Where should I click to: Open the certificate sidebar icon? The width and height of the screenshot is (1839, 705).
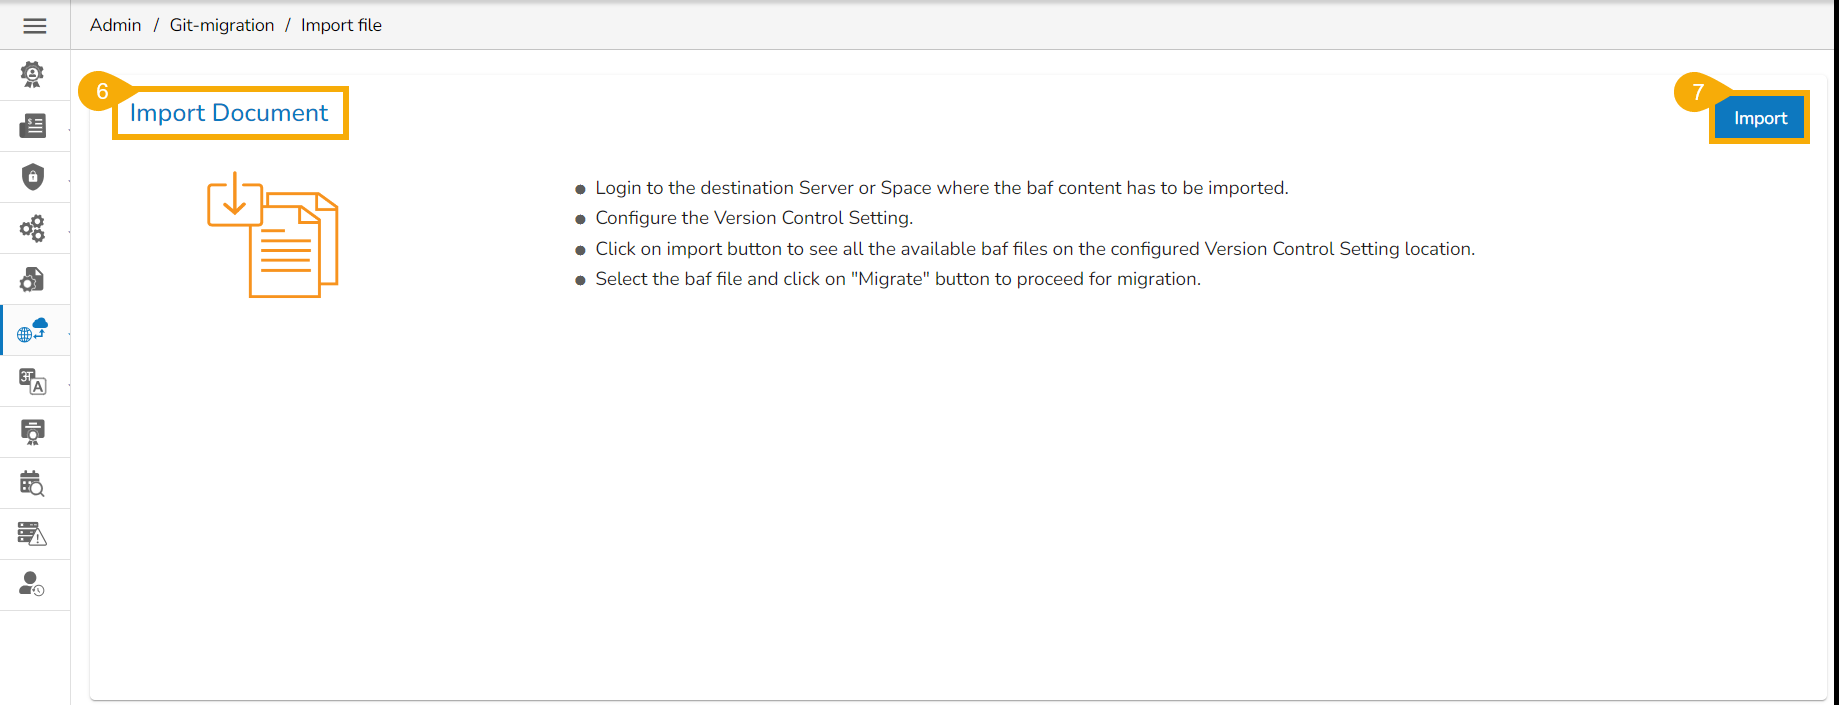click(x=33, y=432)
